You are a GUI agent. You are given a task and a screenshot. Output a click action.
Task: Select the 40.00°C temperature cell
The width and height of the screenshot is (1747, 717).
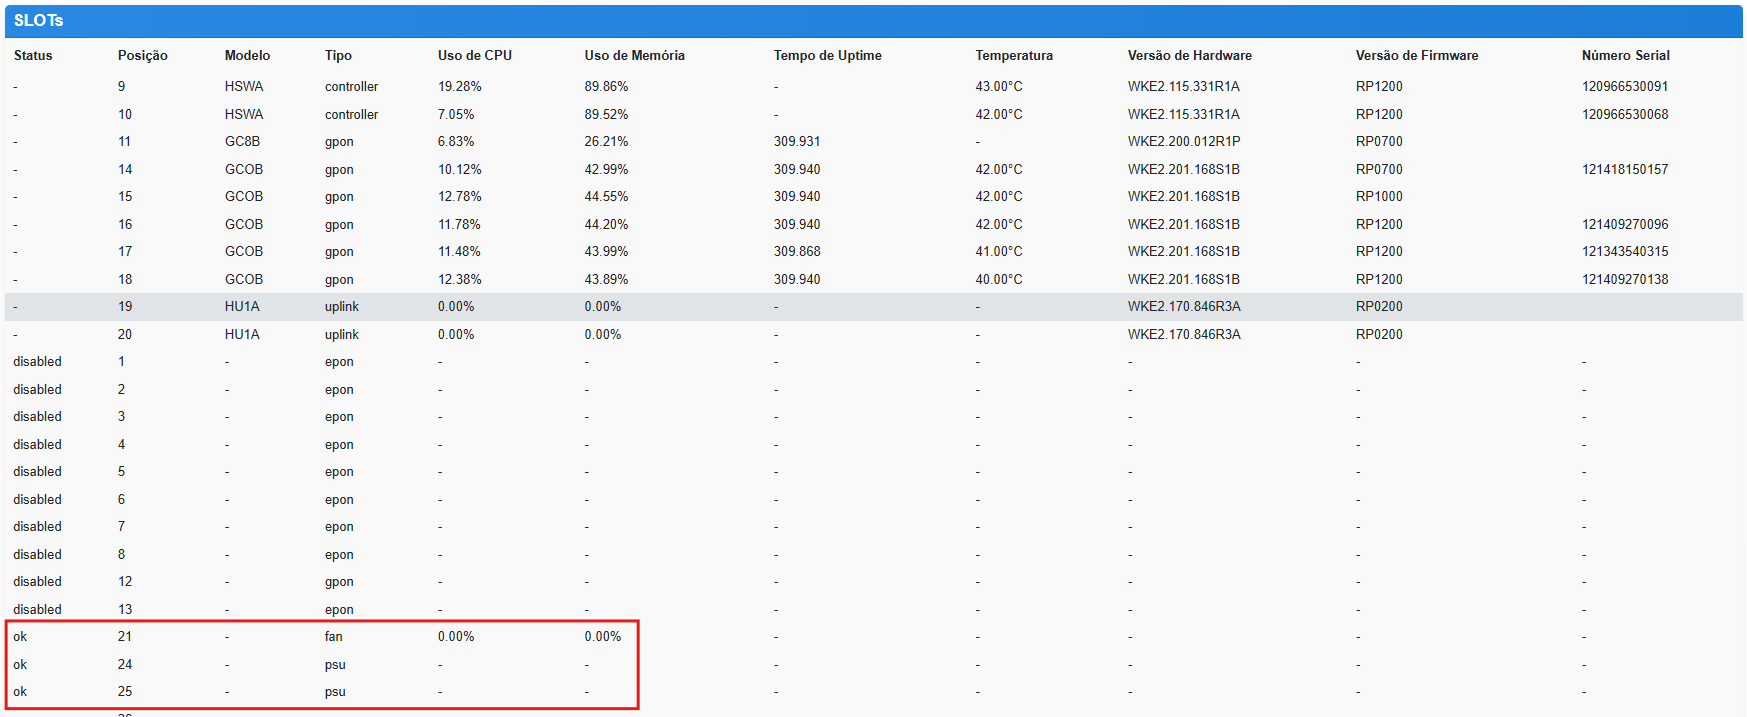tap(998, 280)
